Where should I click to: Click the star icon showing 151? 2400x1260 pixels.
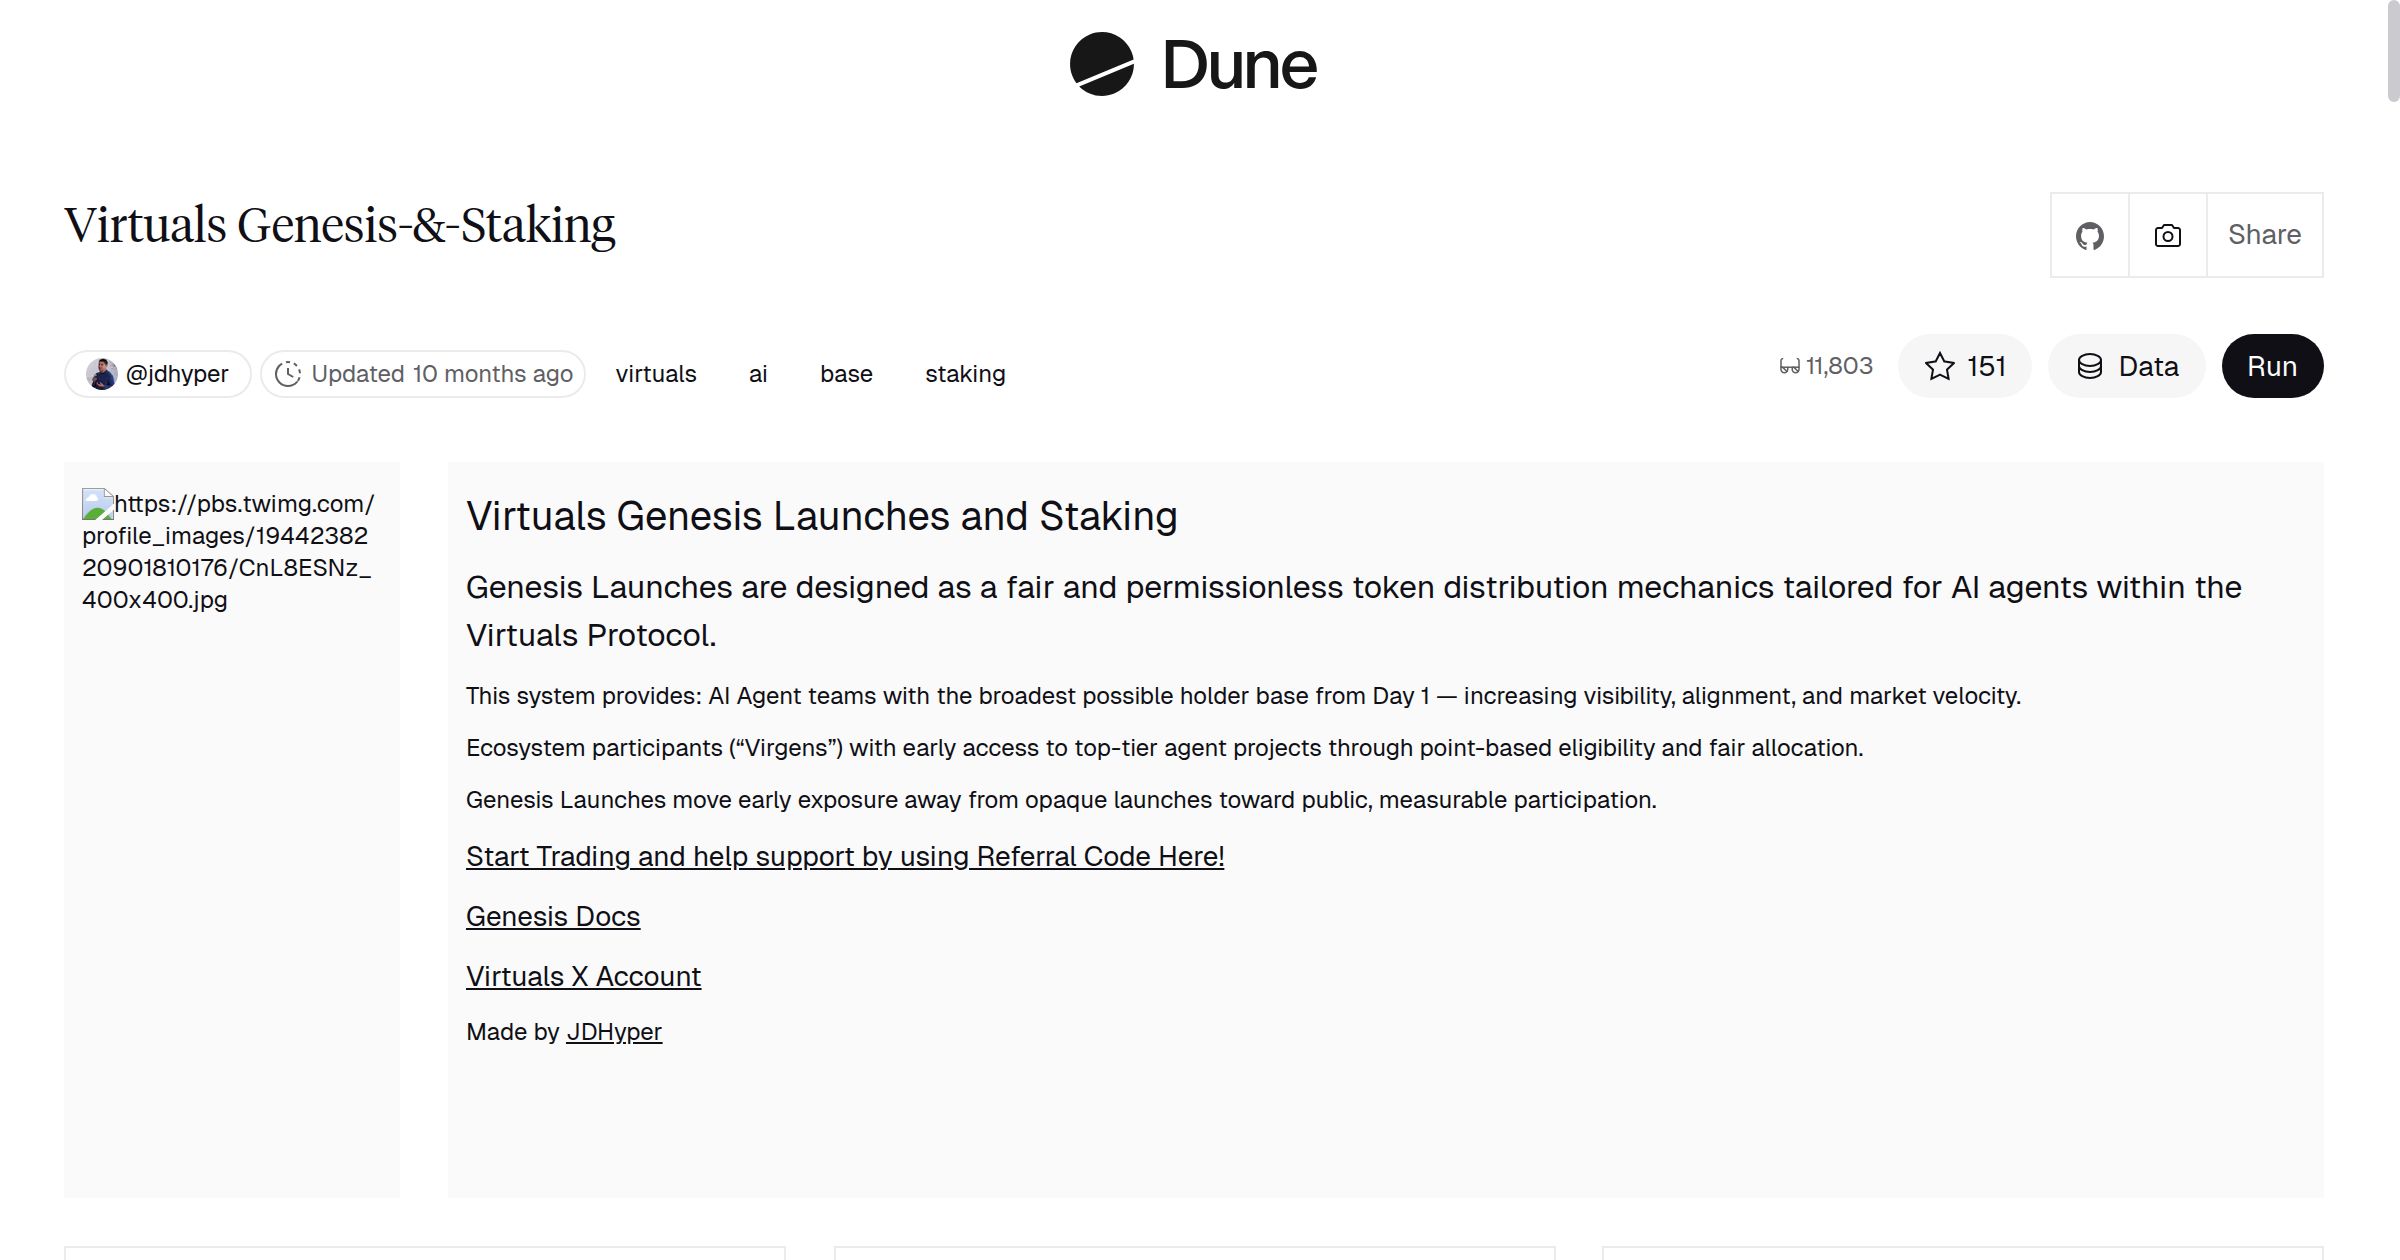1940,366
